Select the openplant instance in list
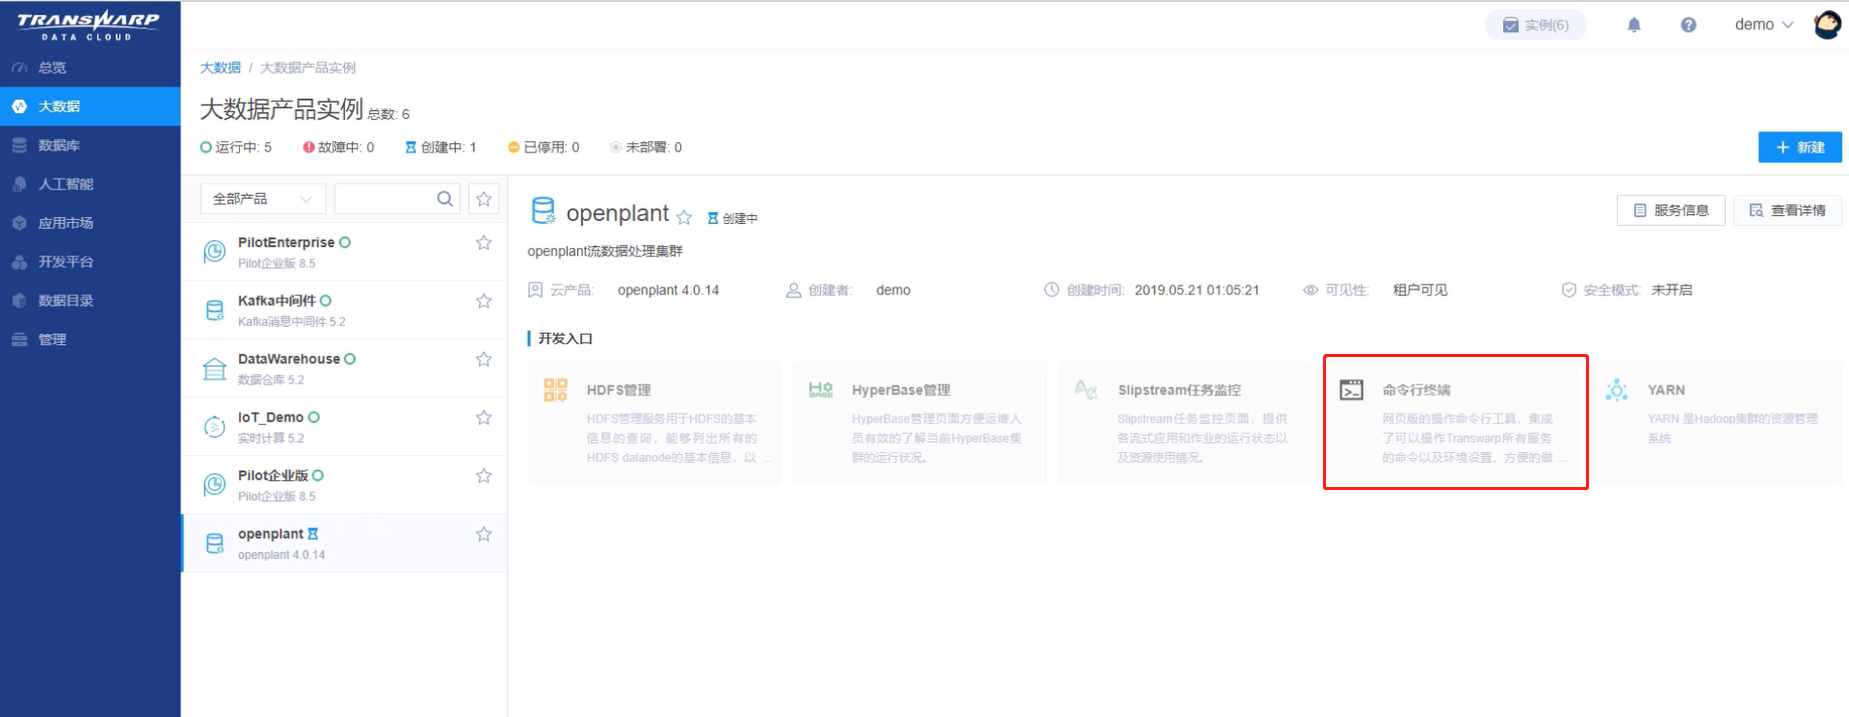The width and height of the screenshot is (1849, 717). 345,543
